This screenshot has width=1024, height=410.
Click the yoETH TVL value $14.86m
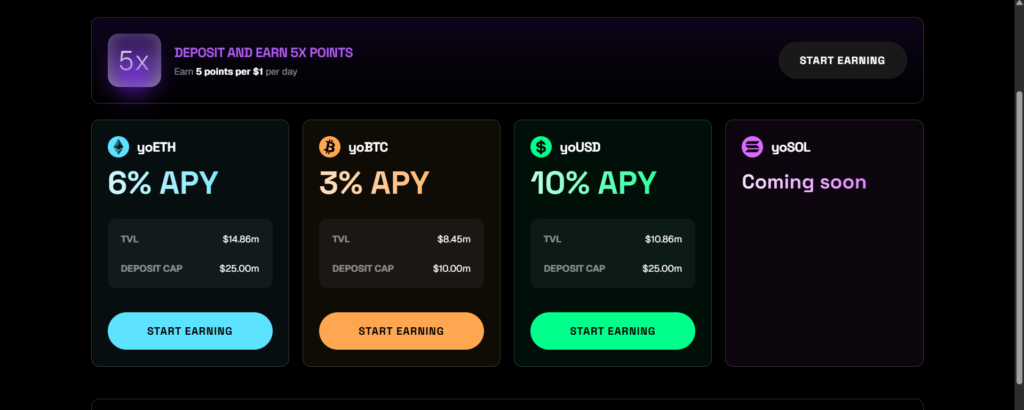(x=241, y=240)
